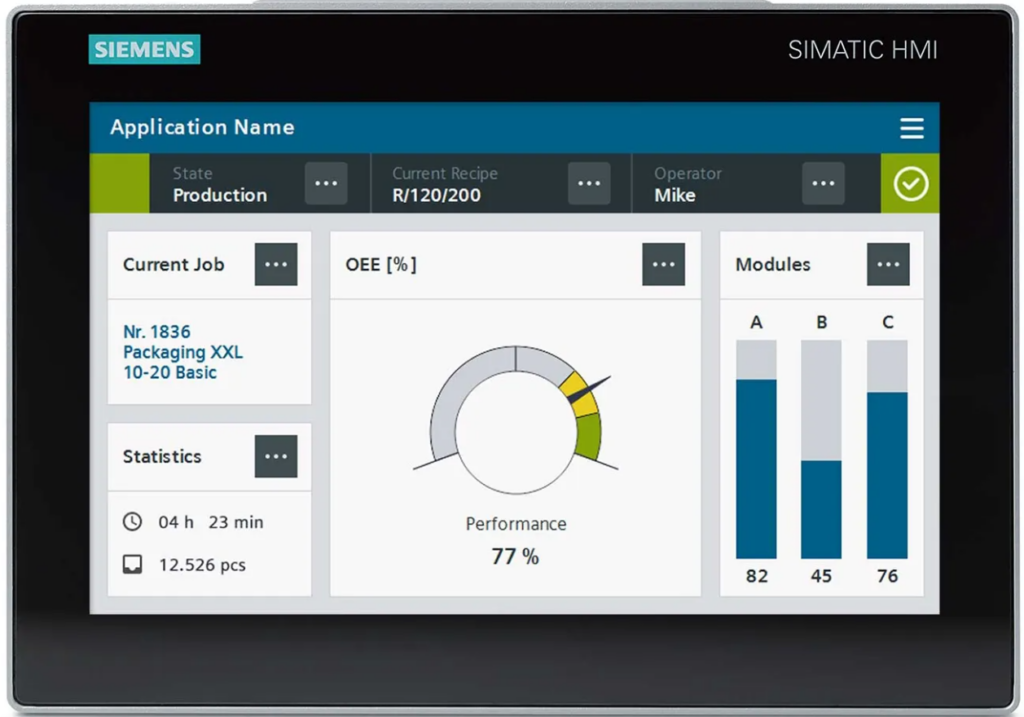Select the Production state entry
Image resolution: width=1024 pixels, height=717 pixels.
point(221,195)
